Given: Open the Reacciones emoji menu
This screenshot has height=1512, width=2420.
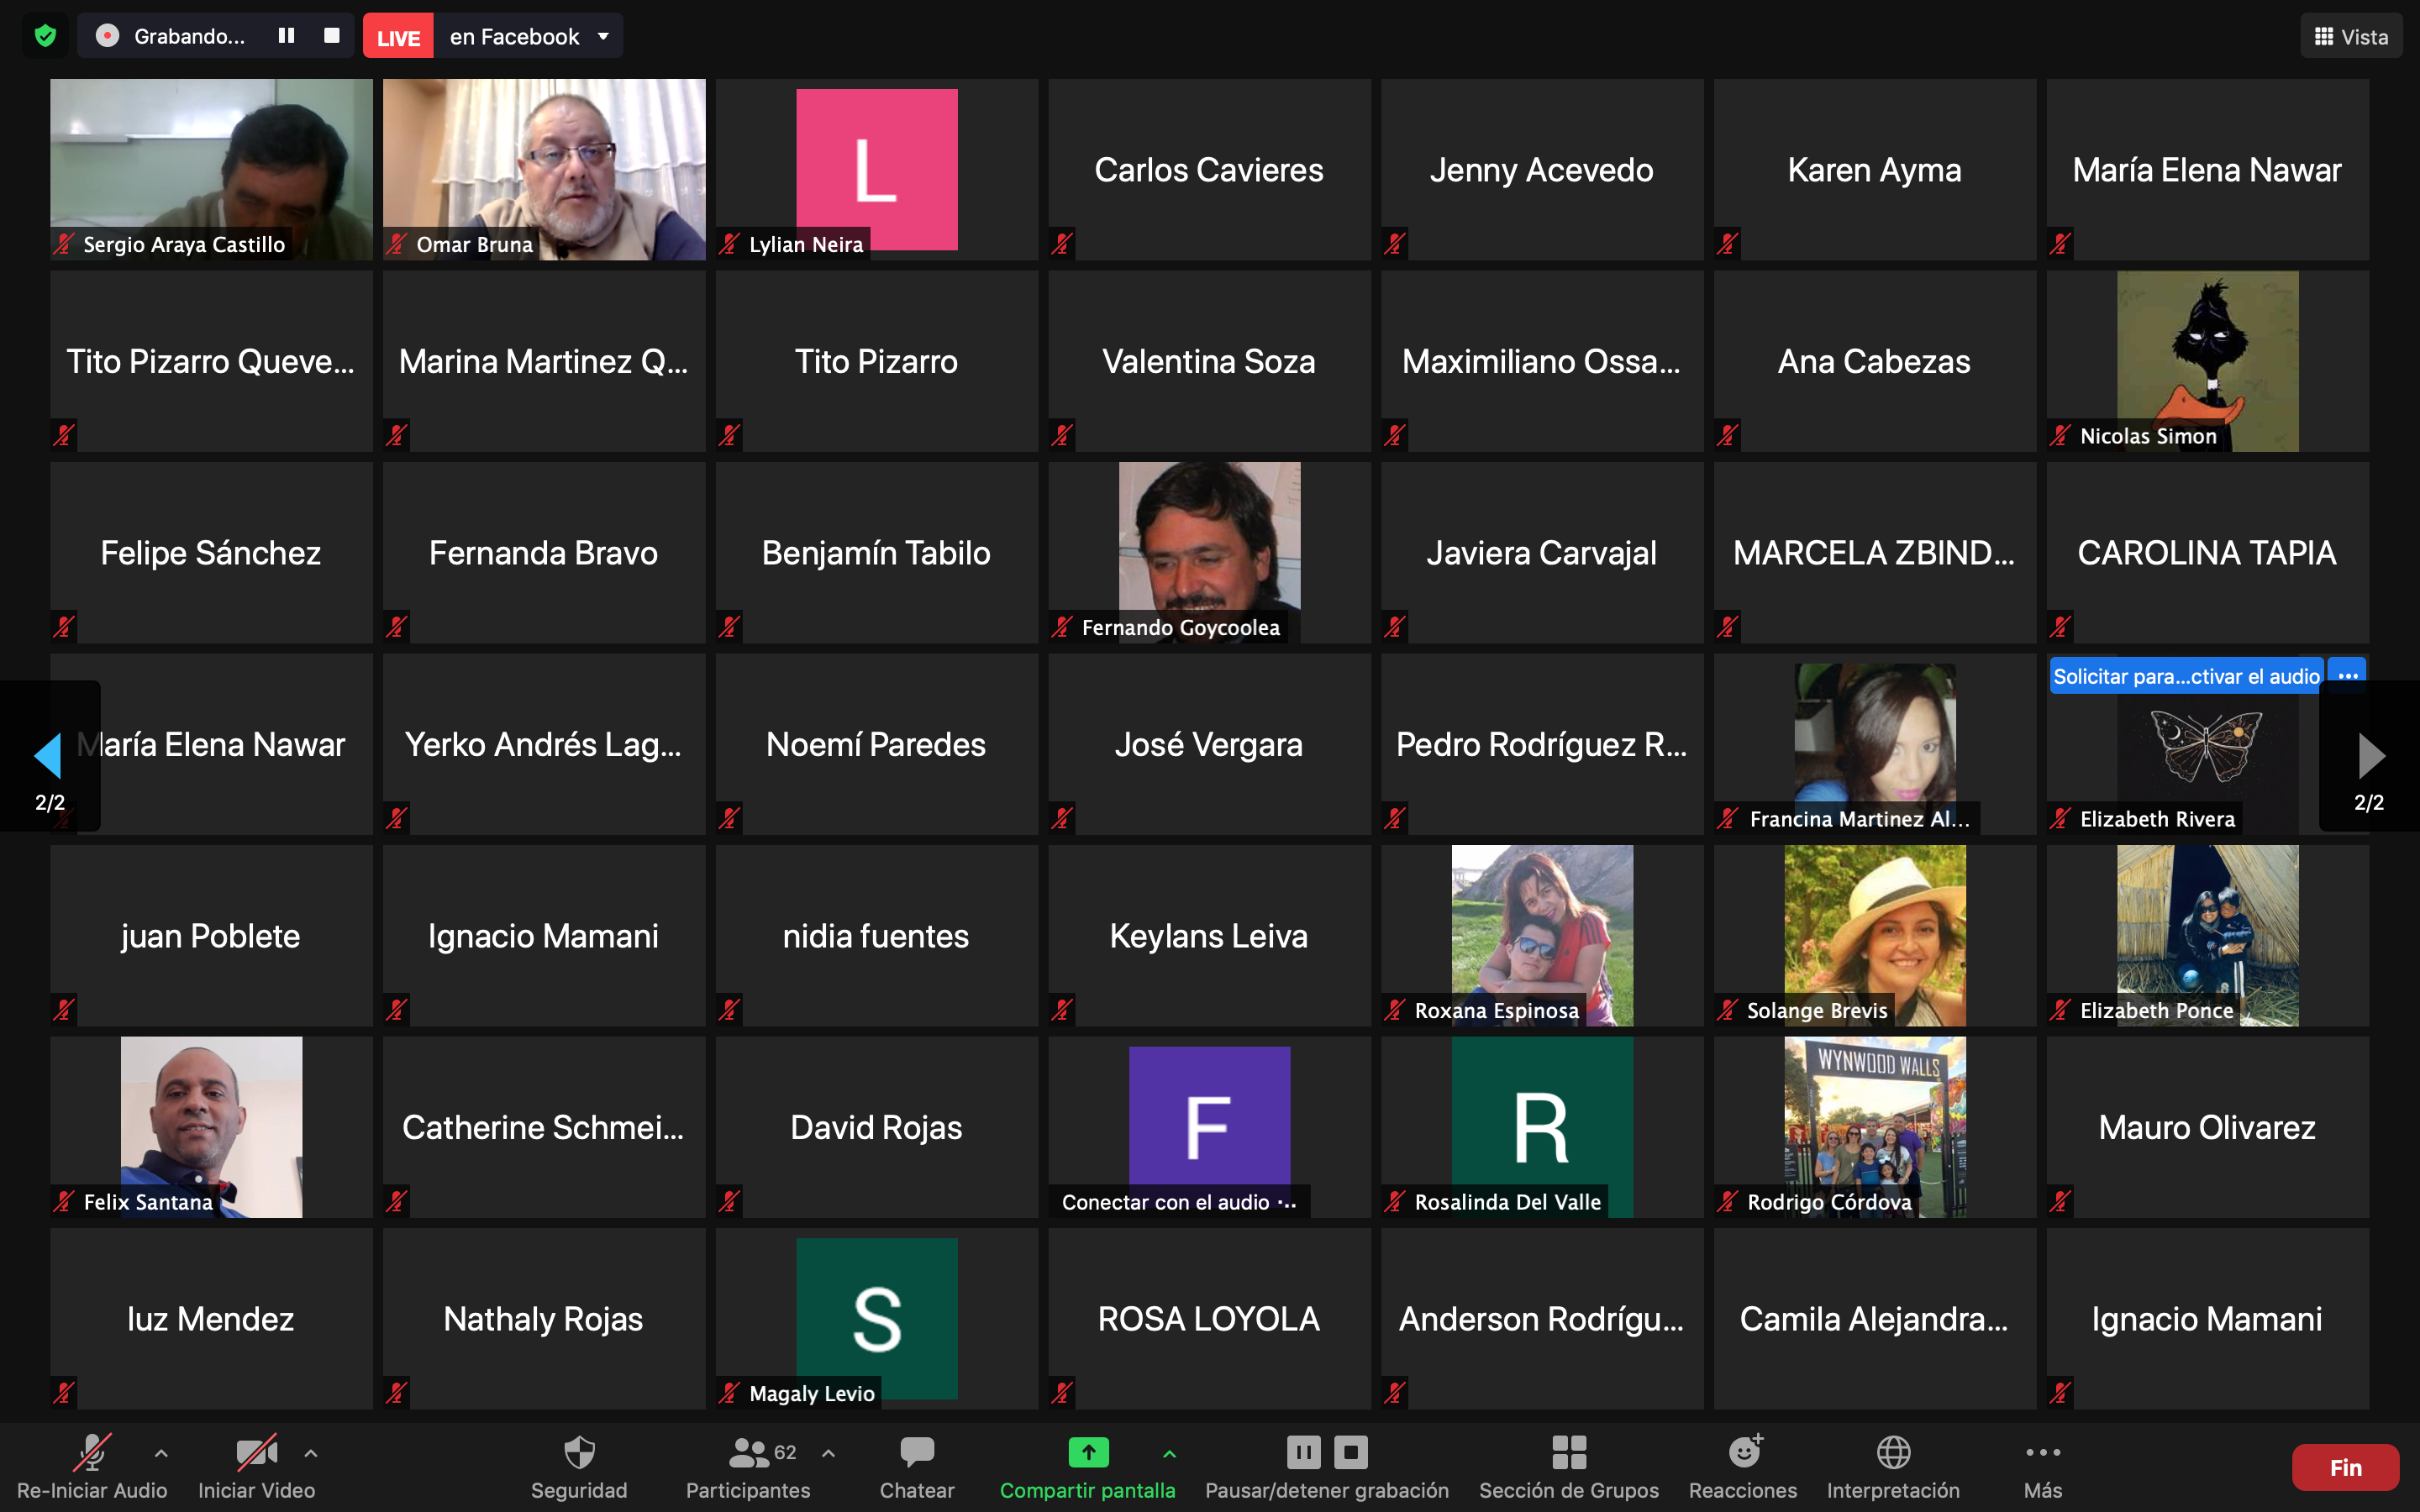Looking at the screenshot, I should (1743, 1453).
